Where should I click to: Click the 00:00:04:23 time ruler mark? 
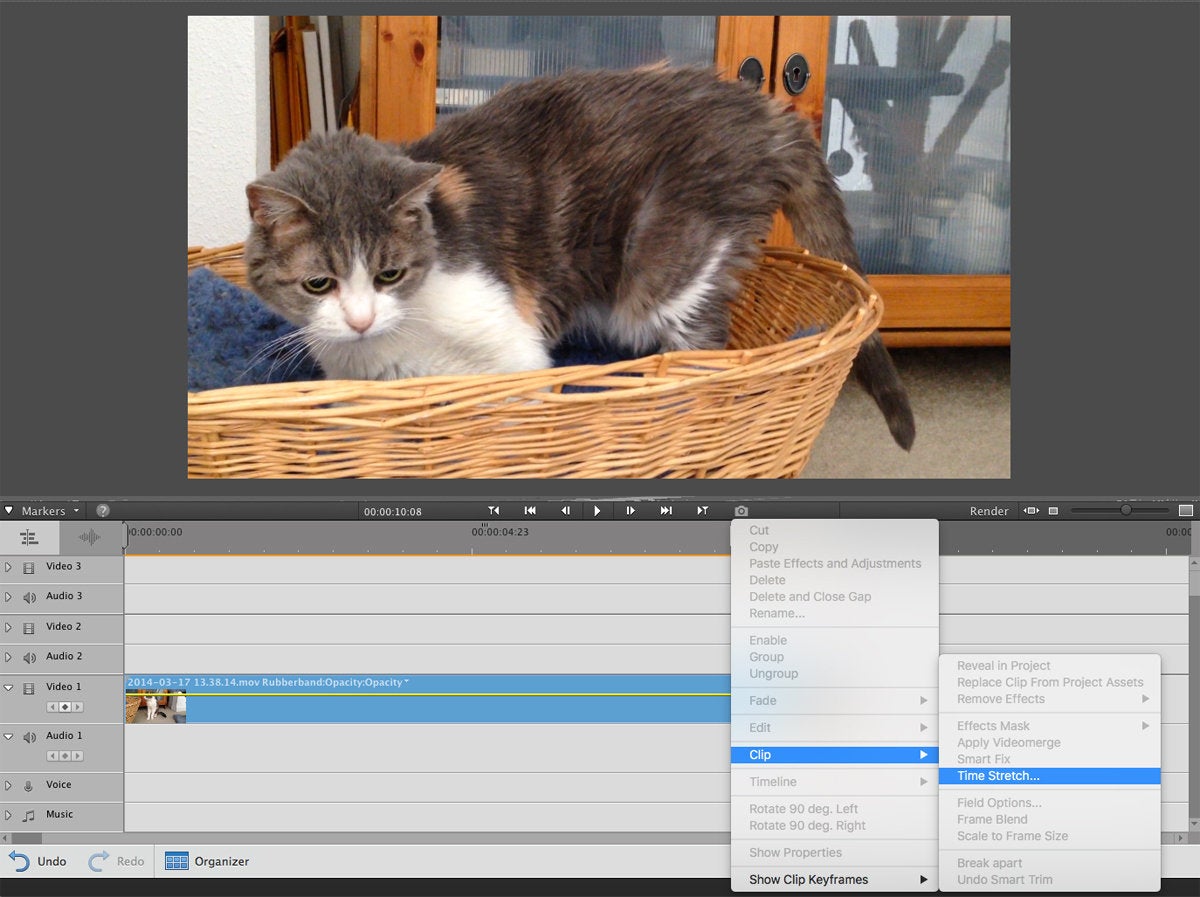tap(500, 532)
